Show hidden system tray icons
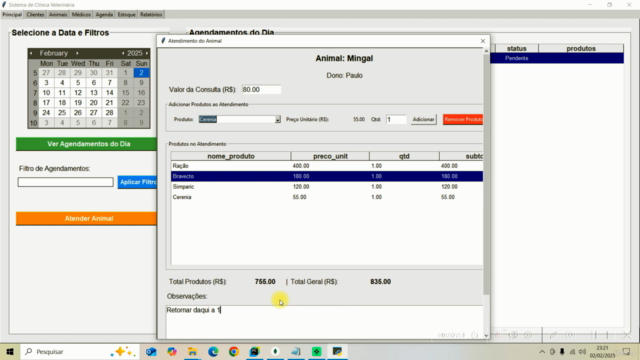 point(542,351)
